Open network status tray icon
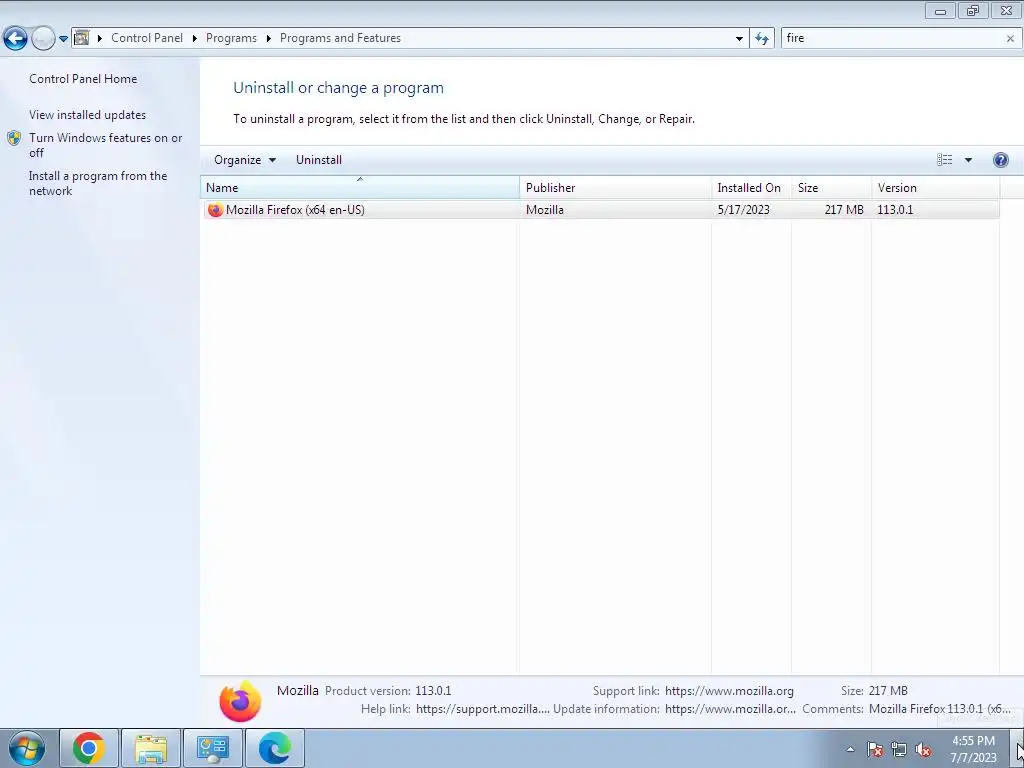1024x768 pixels. pyautogui.click(x=899, y=749)
